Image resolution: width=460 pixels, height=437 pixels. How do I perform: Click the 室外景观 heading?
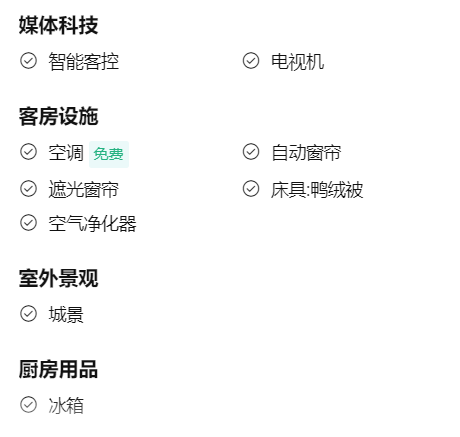[x=58, y=278]
